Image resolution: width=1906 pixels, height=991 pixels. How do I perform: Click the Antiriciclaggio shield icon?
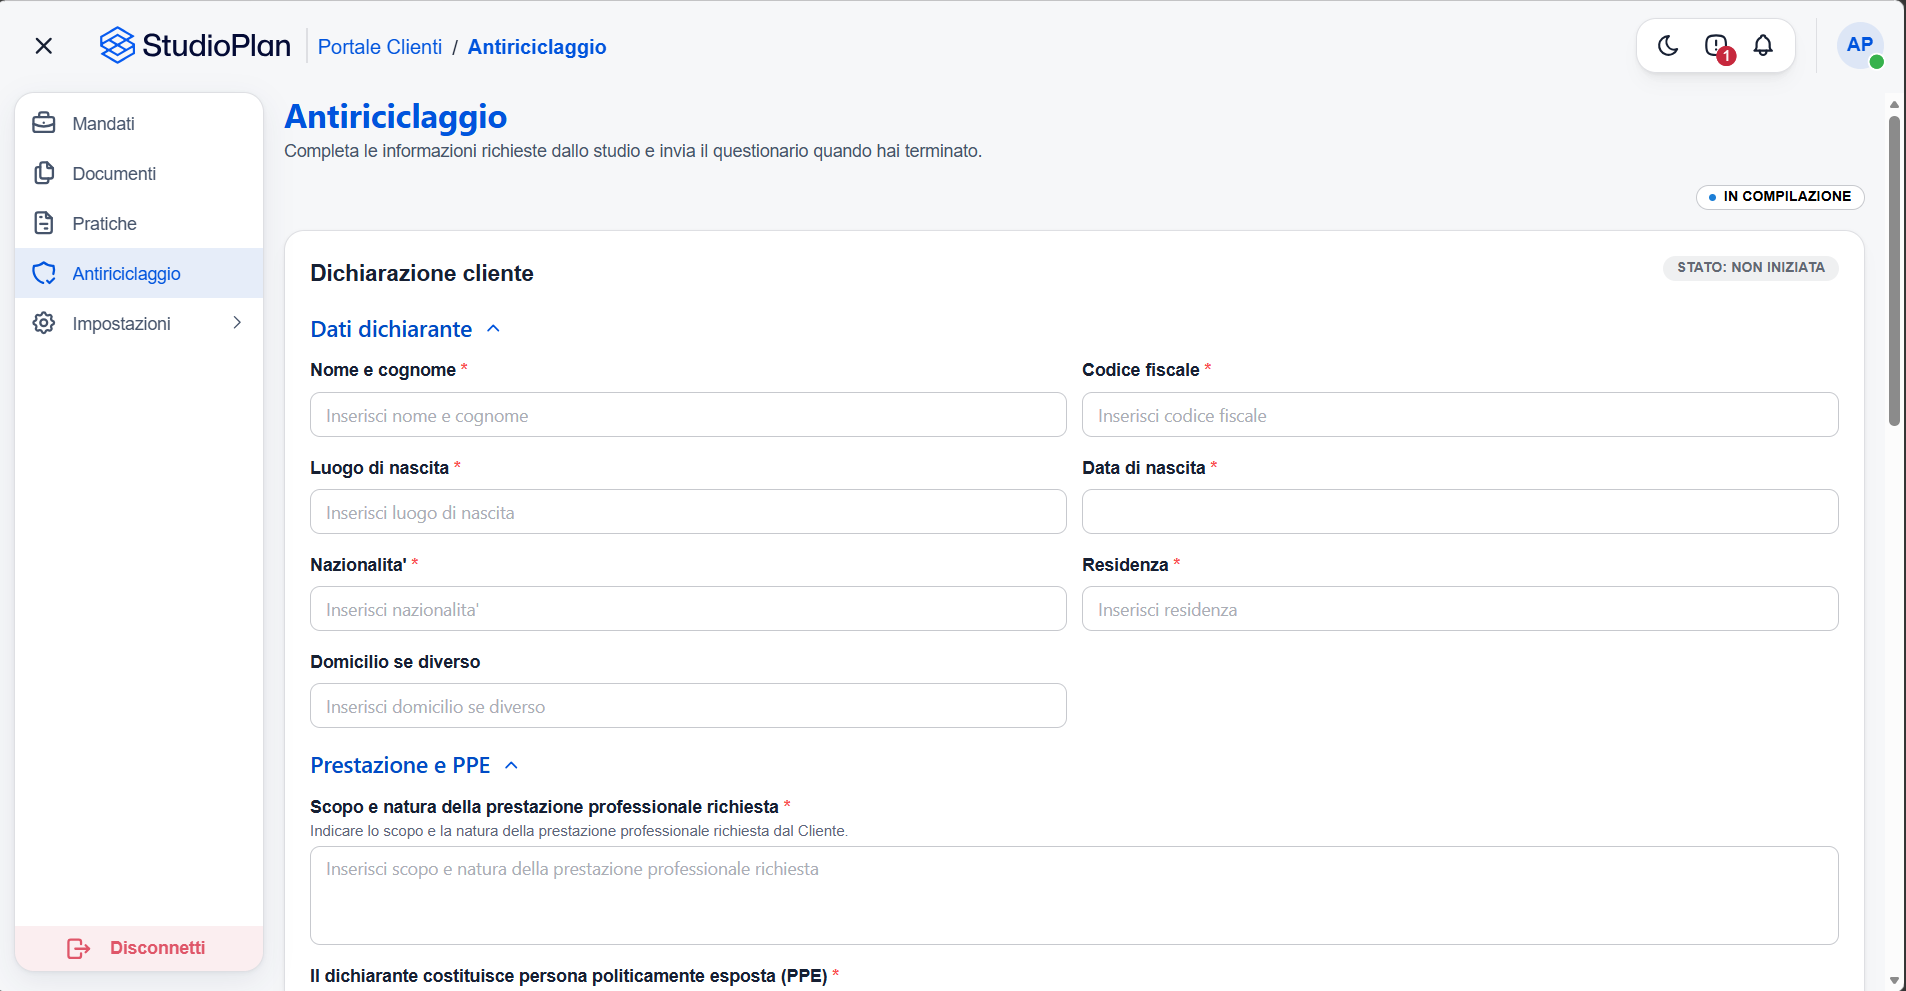[x=44, y=273]
